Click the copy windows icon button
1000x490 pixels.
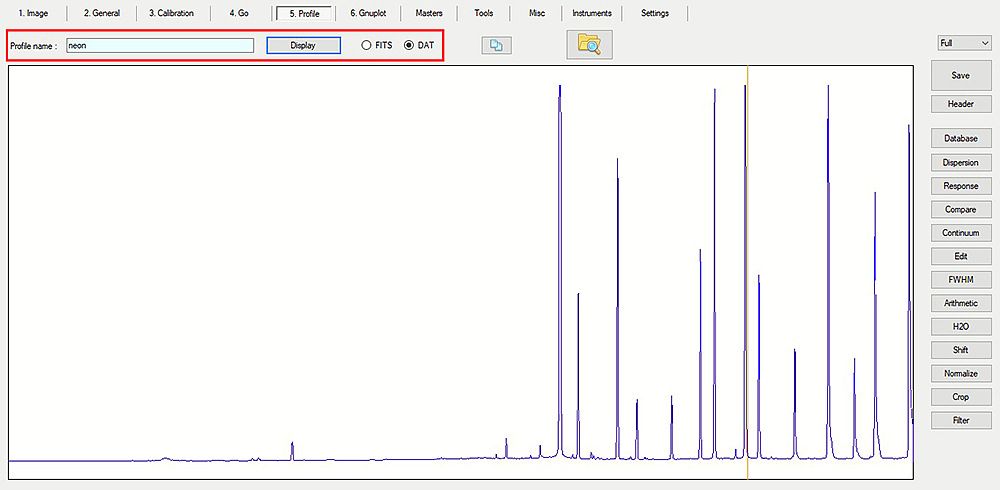(496, 45)
